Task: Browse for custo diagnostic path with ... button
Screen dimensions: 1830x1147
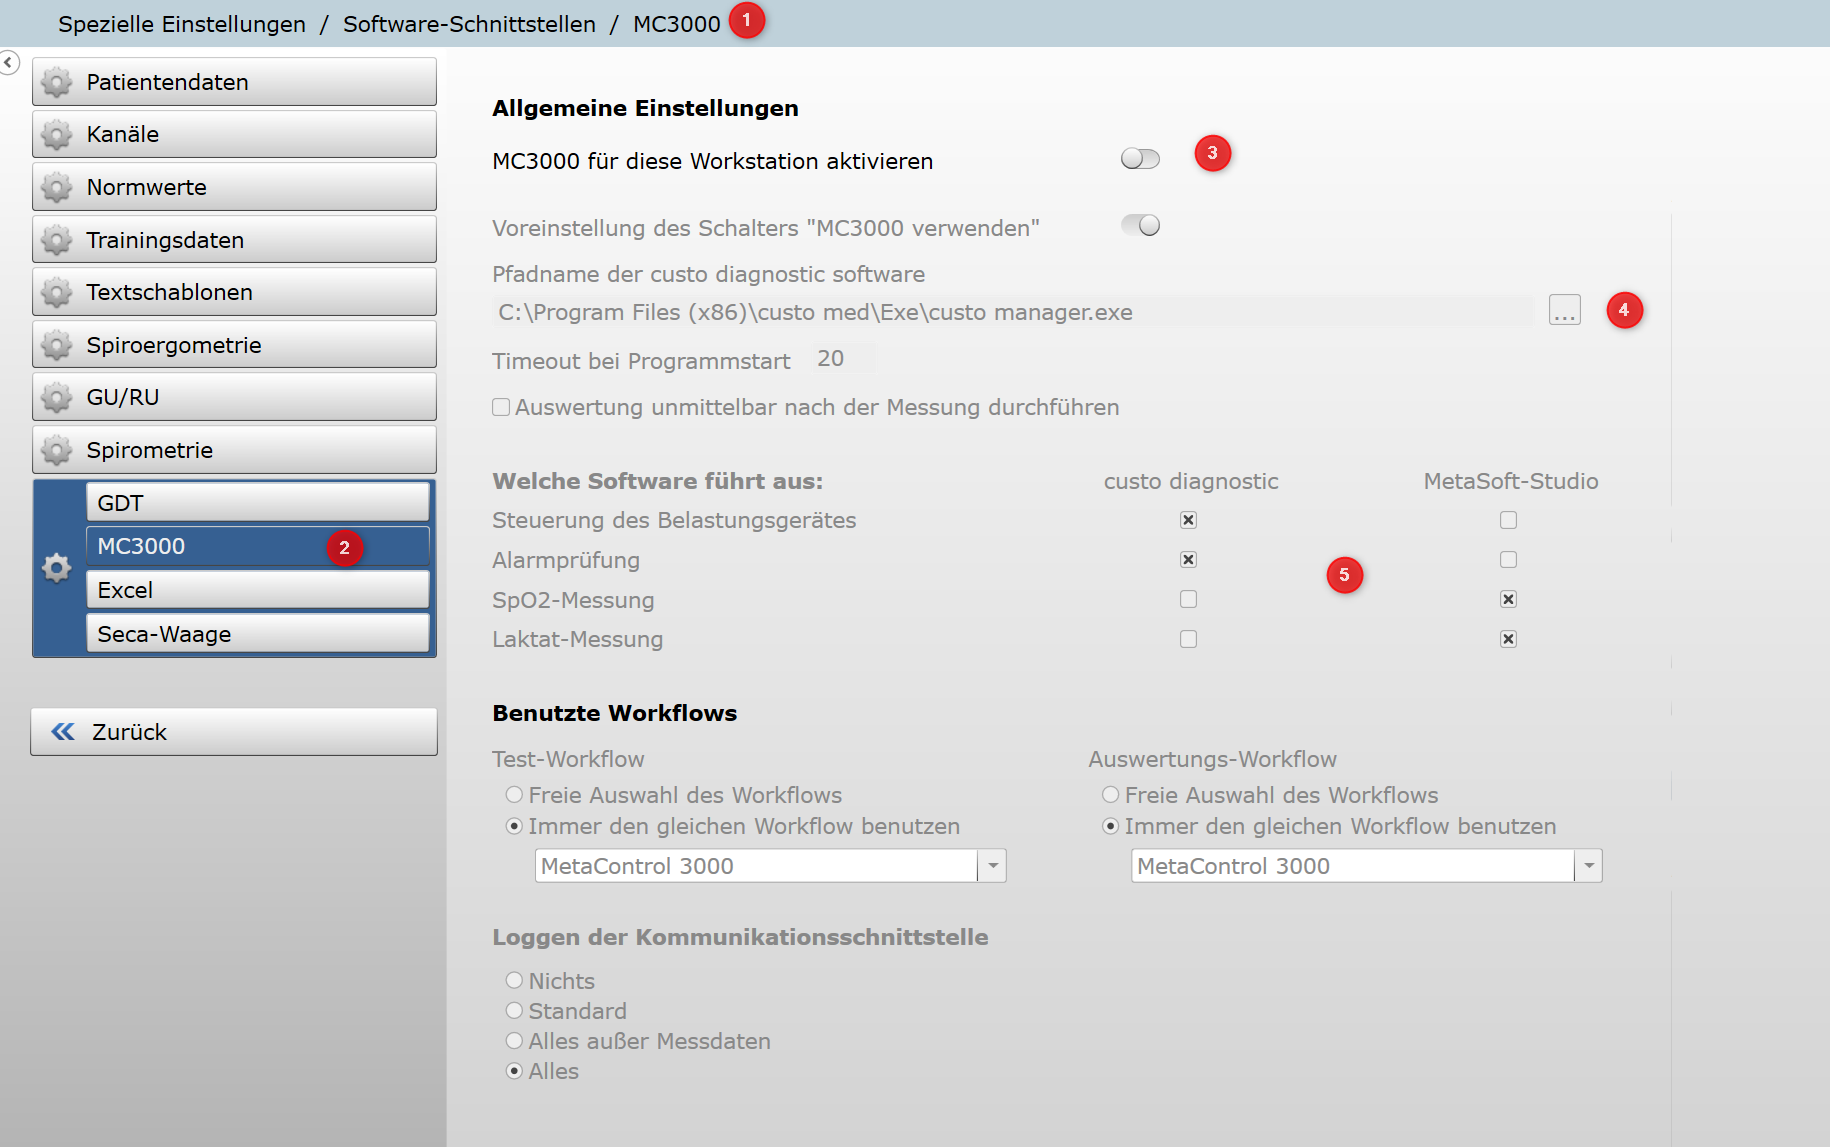Action: point(1565,310)
